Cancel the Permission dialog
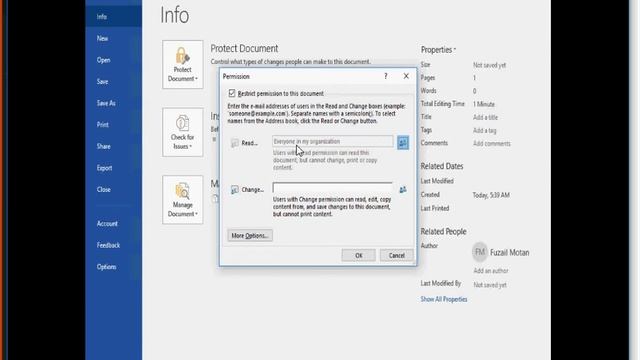This screenshot has height=360, width=640. click(x=396, y=256)
